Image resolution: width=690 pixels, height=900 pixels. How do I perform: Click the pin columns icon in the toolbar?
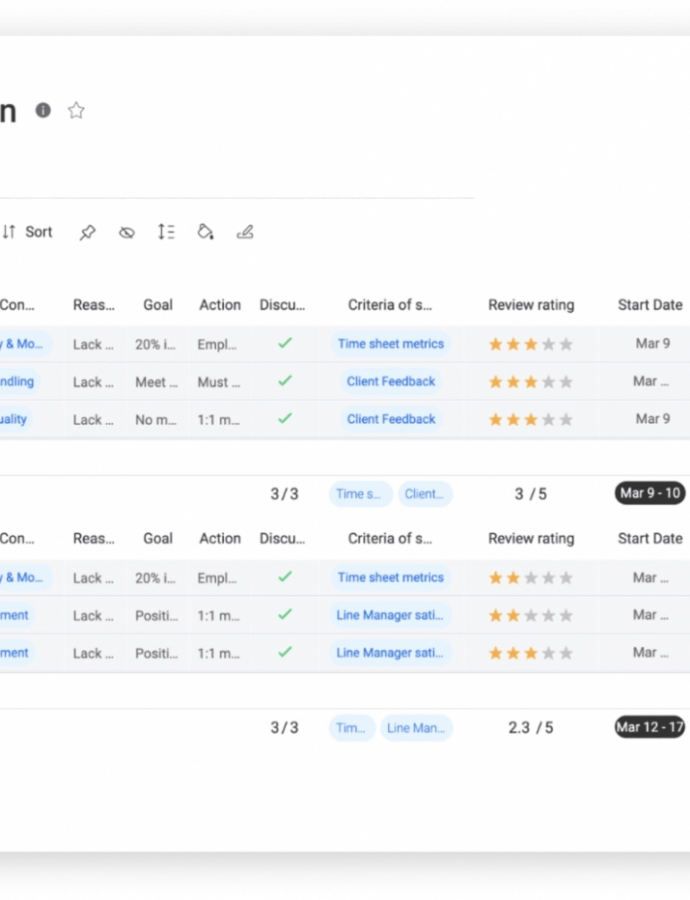click(x=88, y=232)
